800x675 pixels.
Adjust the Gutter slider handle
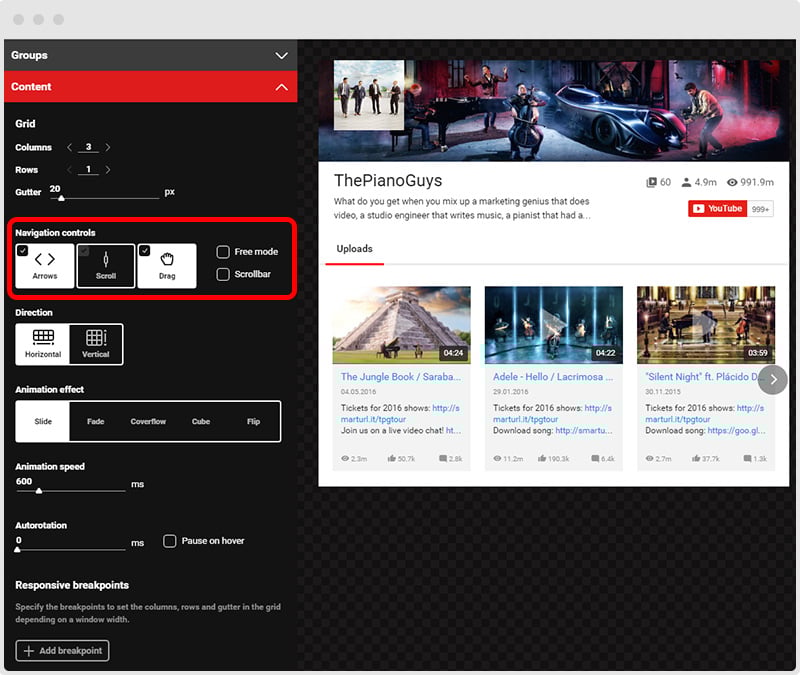pos(61,198)
